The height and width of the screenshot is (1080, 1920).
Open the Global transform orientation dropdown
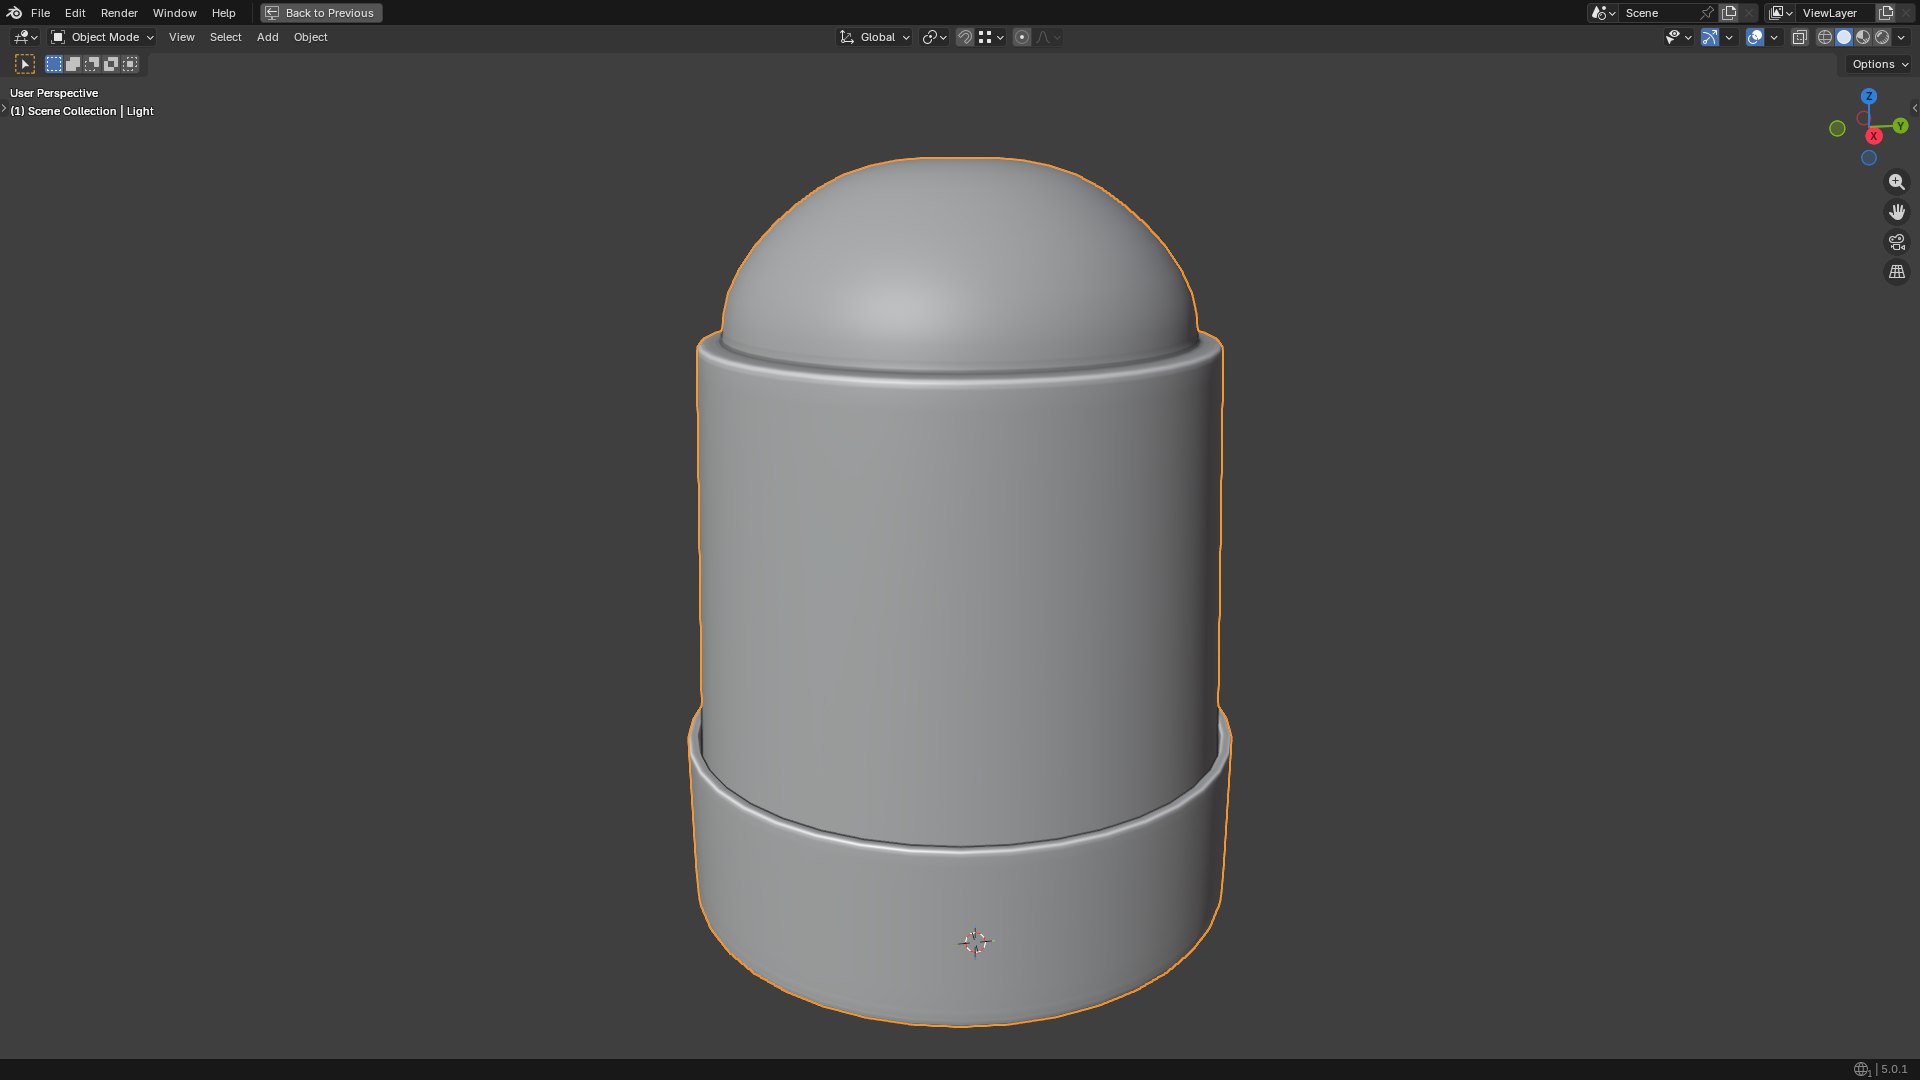point(875,37)
